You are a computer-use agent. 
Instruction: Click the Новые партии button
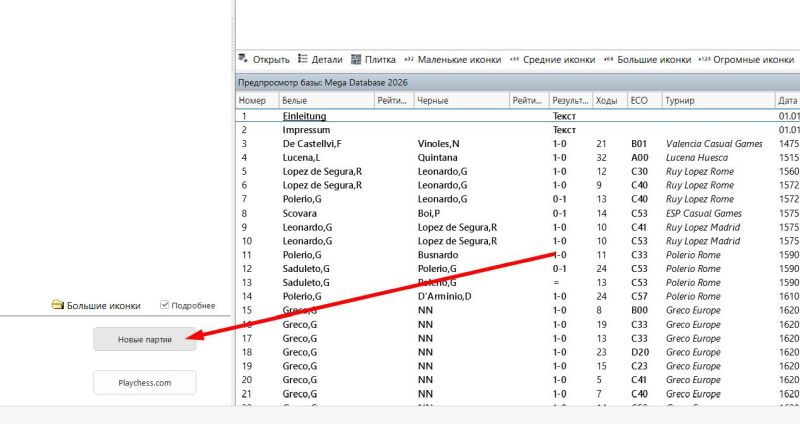tap(144, 339)
